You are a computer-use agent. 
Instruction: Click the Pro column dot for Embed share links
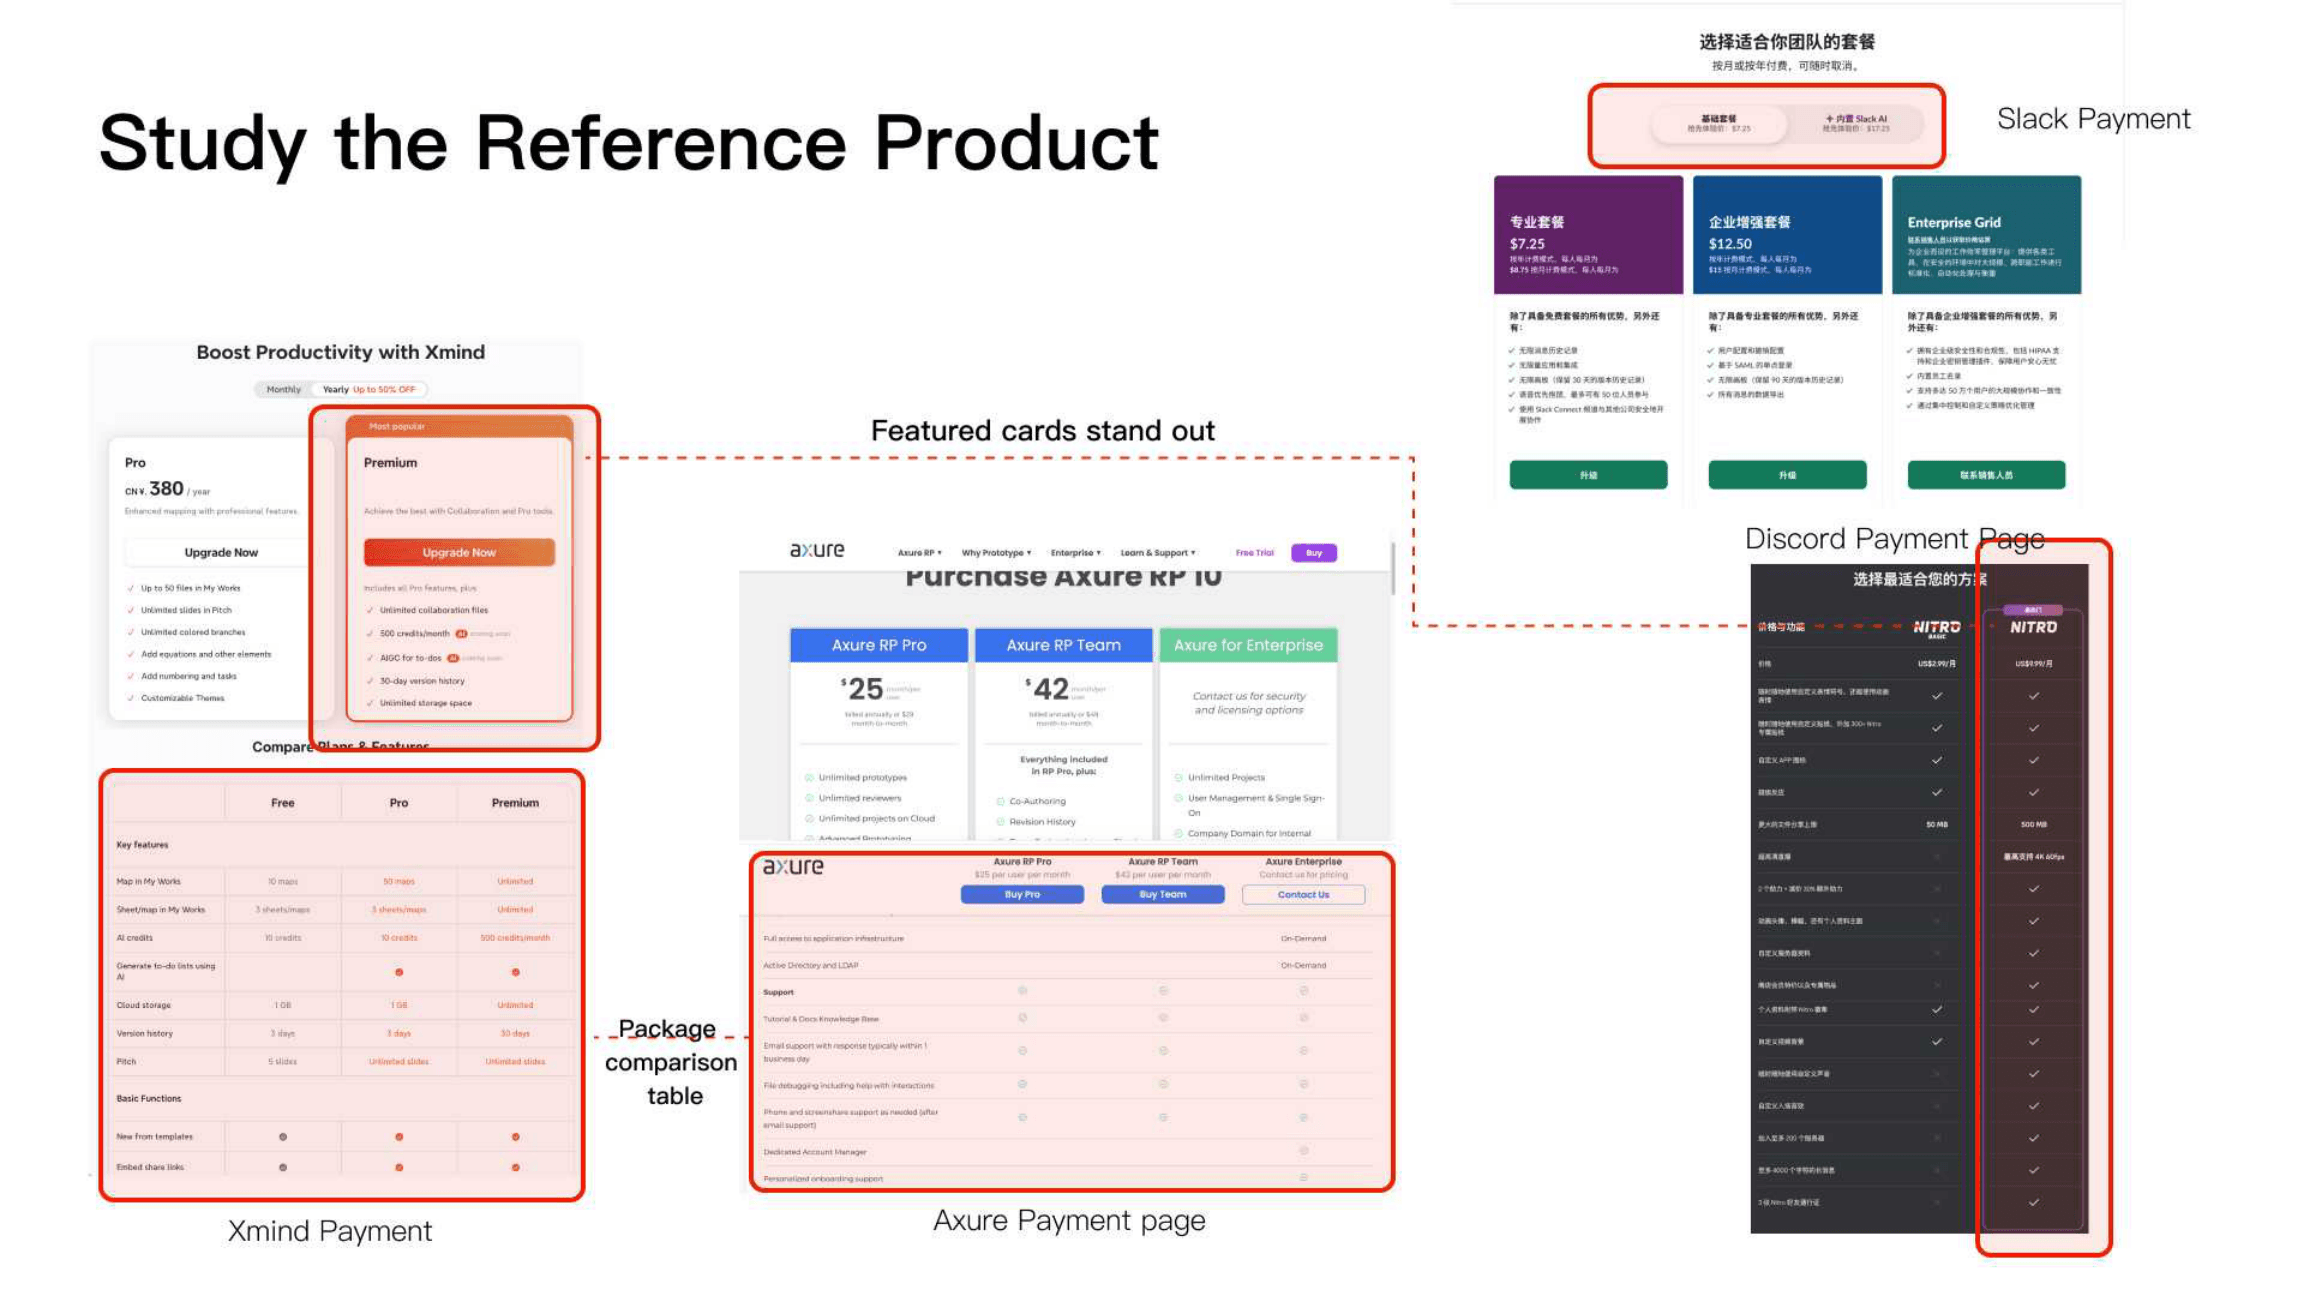pos(399,1168)
